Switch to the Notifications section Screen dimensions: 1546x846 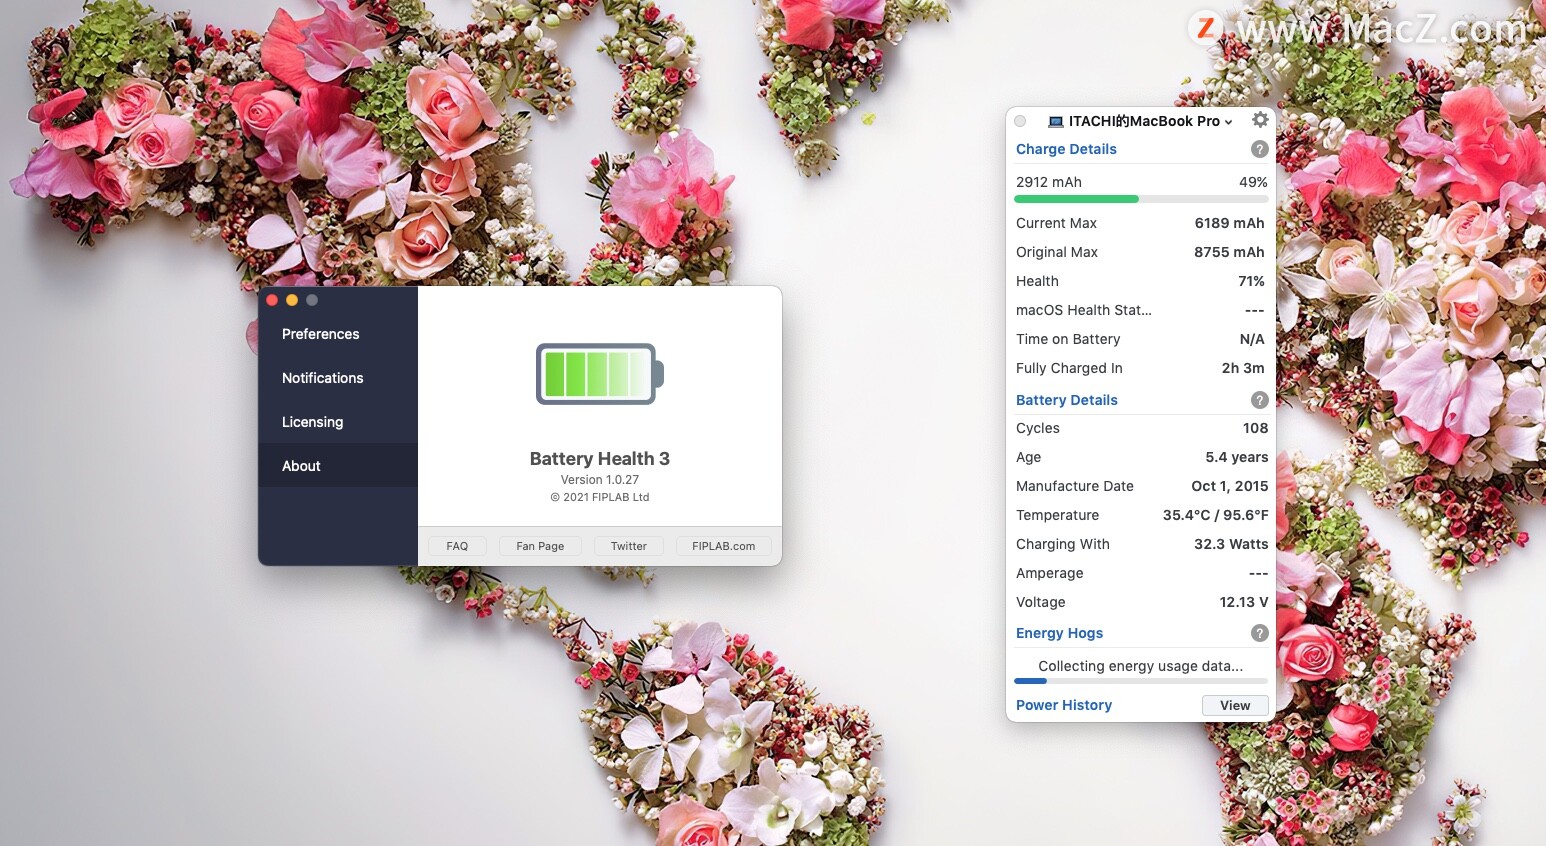coord(338,378)
